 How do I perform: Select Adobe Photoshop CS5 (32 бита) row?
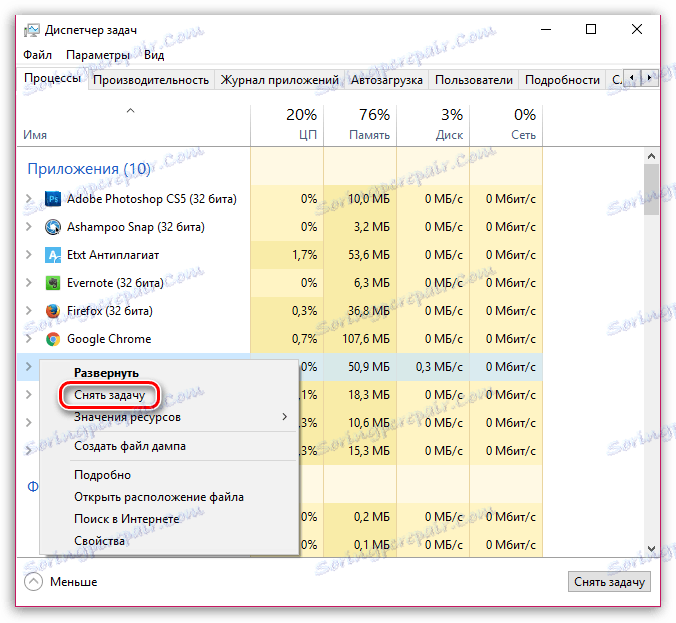(x=280, y=199)
